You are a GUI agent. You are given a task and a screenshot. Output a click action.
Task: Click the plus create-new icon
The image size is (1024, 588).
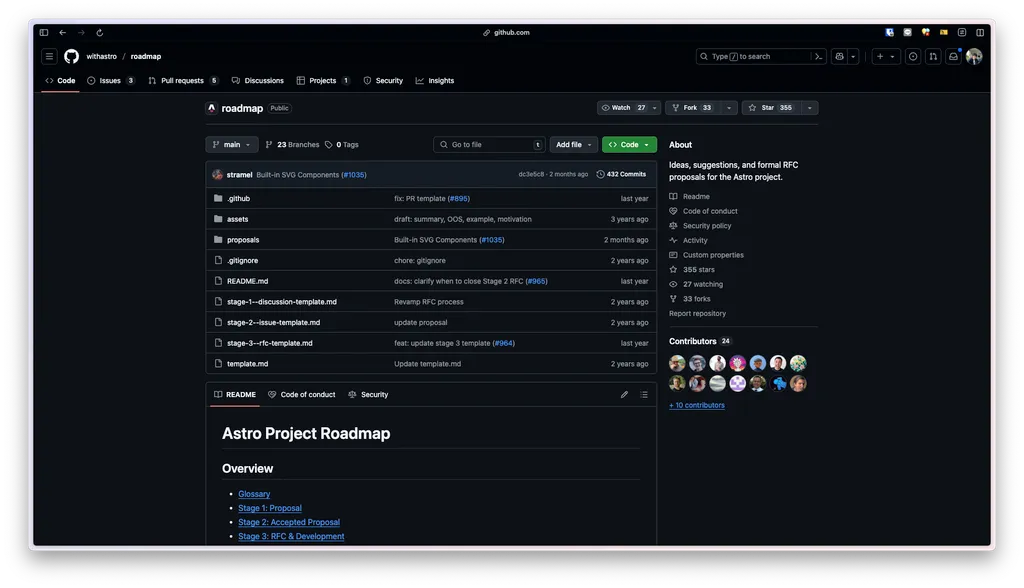(880, 56)
